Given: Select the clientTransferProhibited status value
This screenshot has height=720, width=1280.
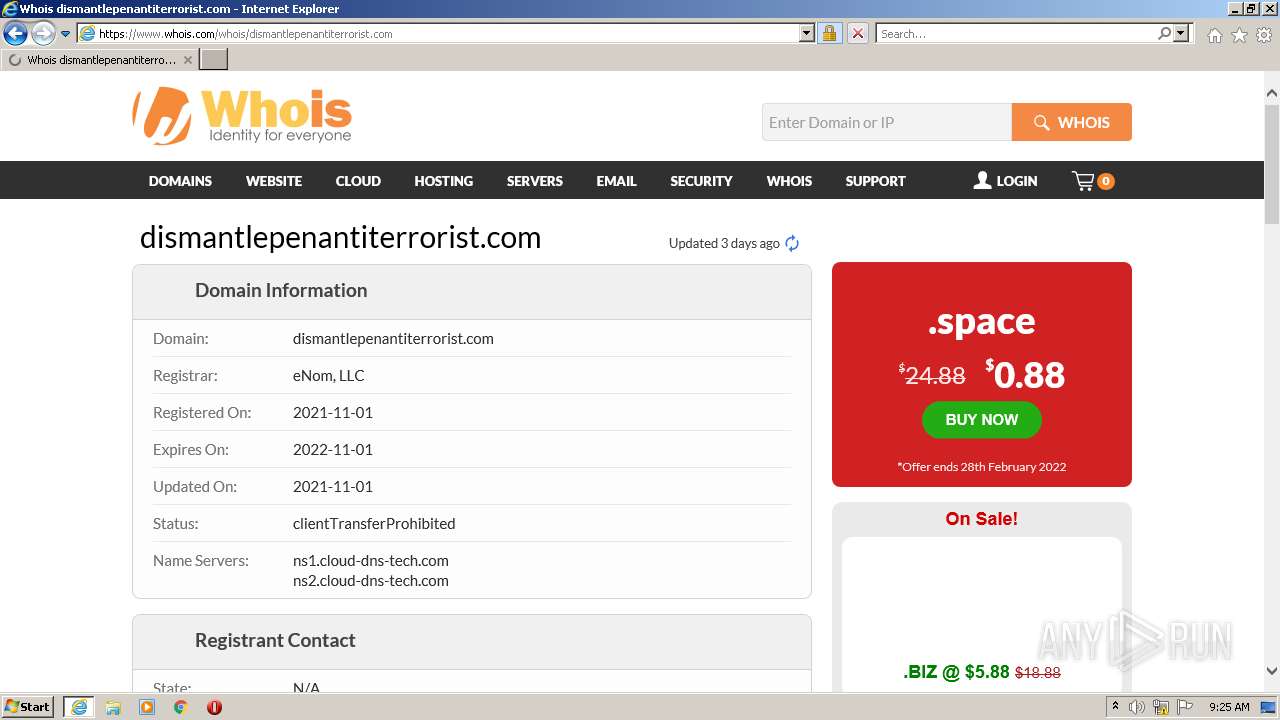Looking at the screenshot, I should click(374, 523).
